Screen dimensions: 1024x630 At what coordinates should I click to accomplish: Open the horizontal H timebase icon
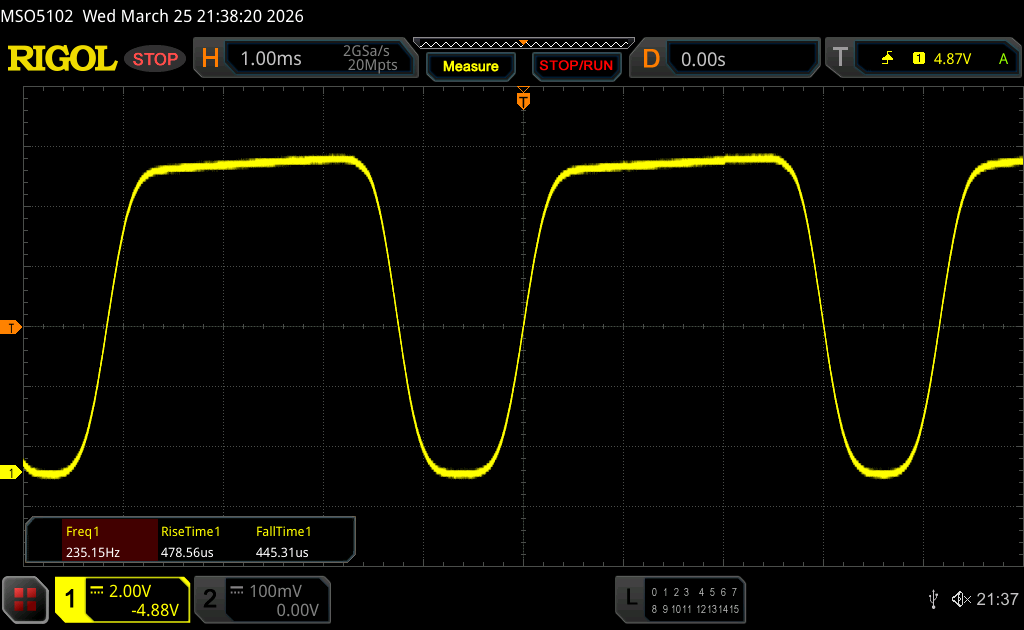[x=210, y=59]
